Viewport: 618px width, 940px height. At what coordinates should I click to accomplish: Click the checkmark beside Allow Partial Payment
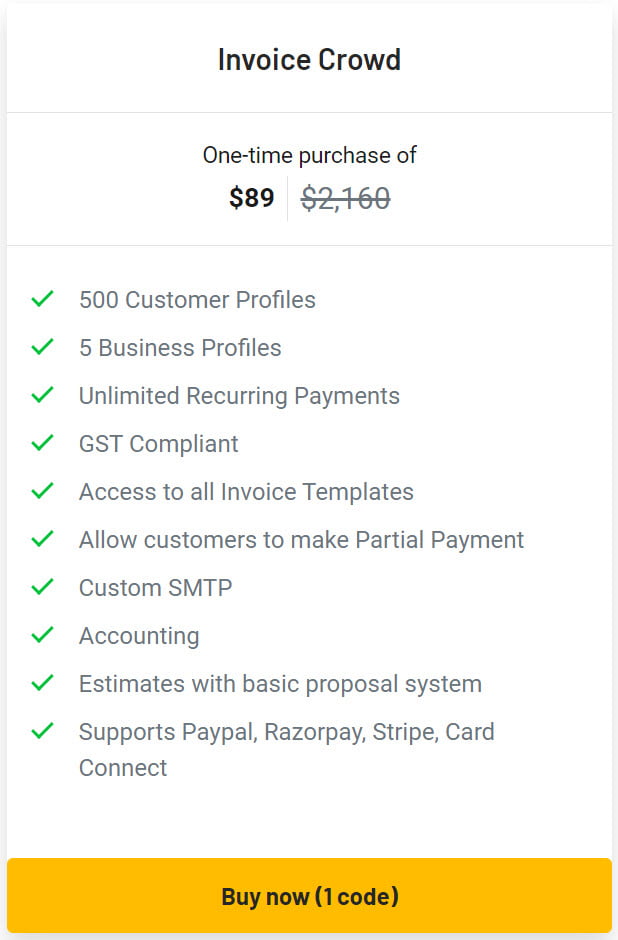(x=42, y=537)
